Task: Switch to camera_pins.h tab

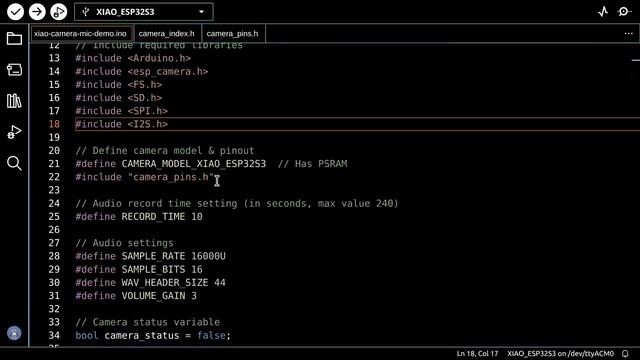Action: [x=233, y=33]
